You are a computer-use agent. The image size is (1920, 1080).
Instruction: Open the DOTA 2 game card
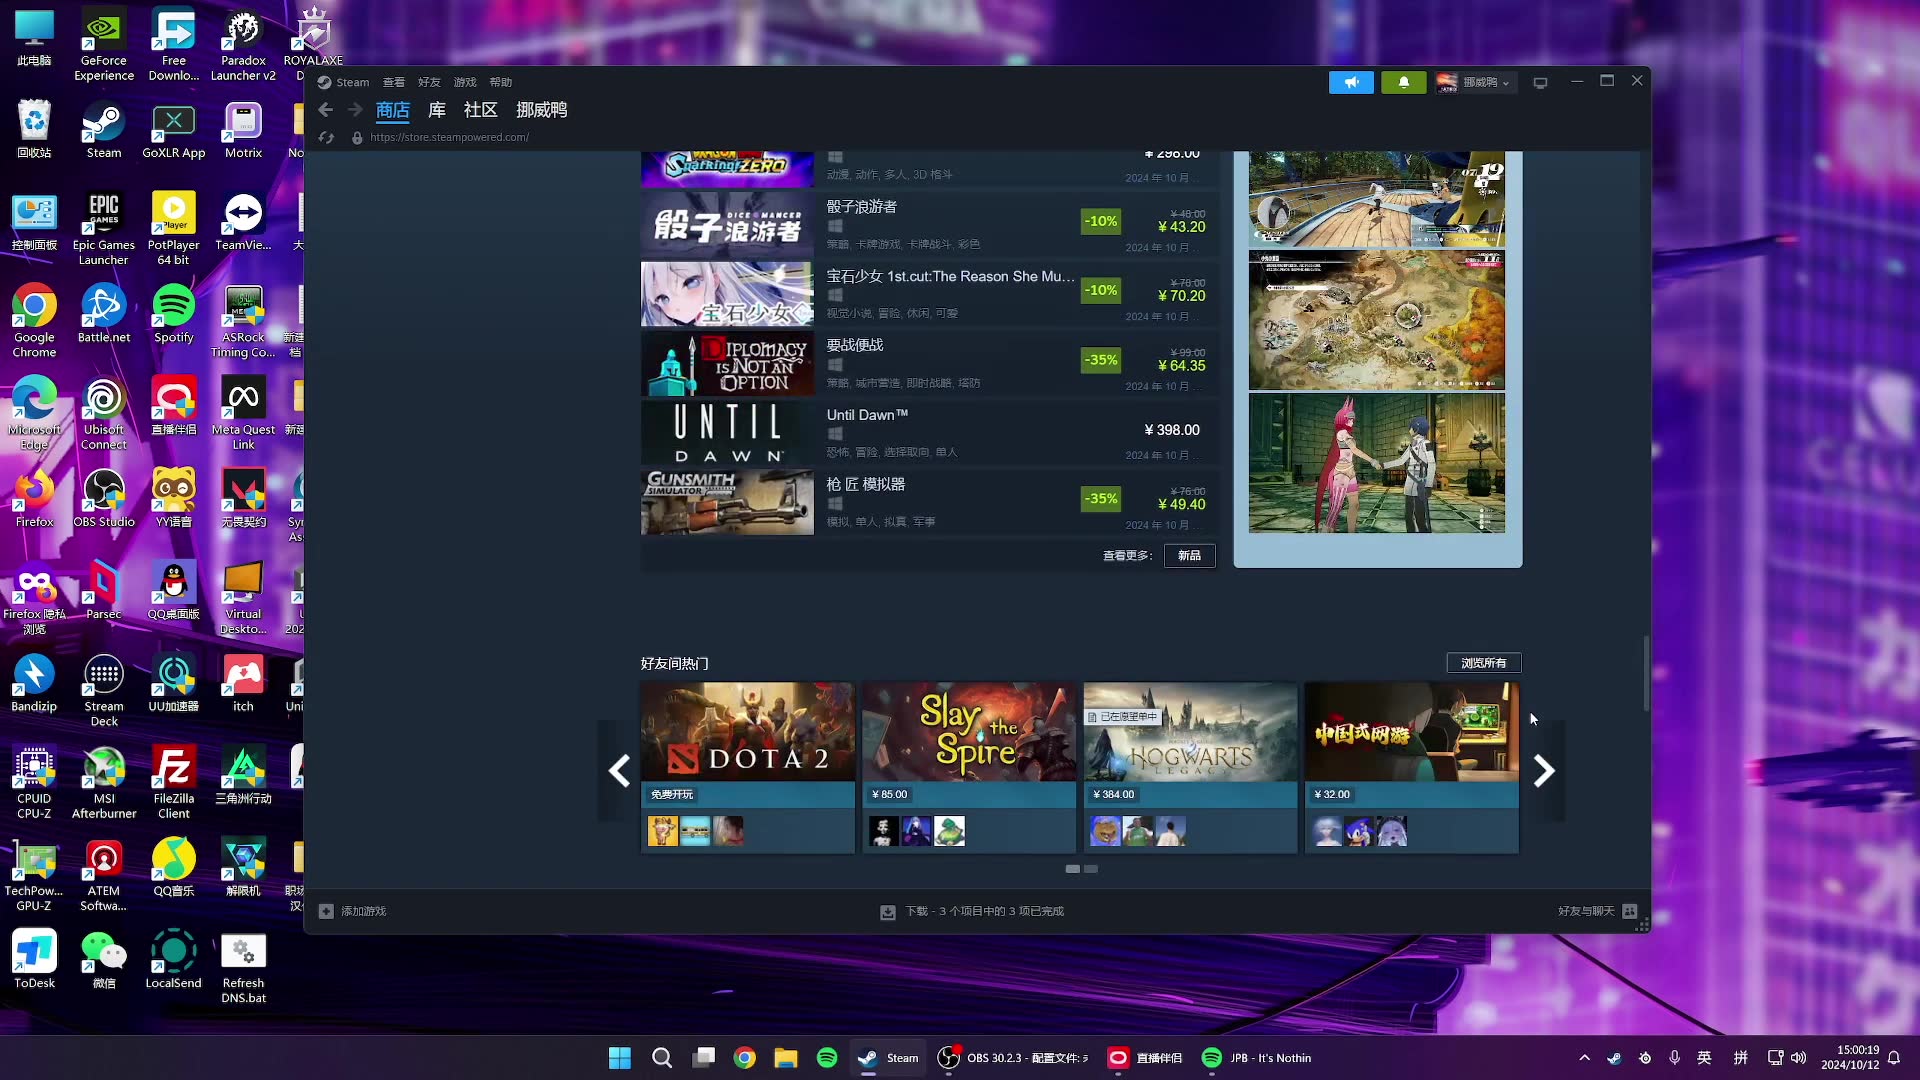[x=747, y=767]
